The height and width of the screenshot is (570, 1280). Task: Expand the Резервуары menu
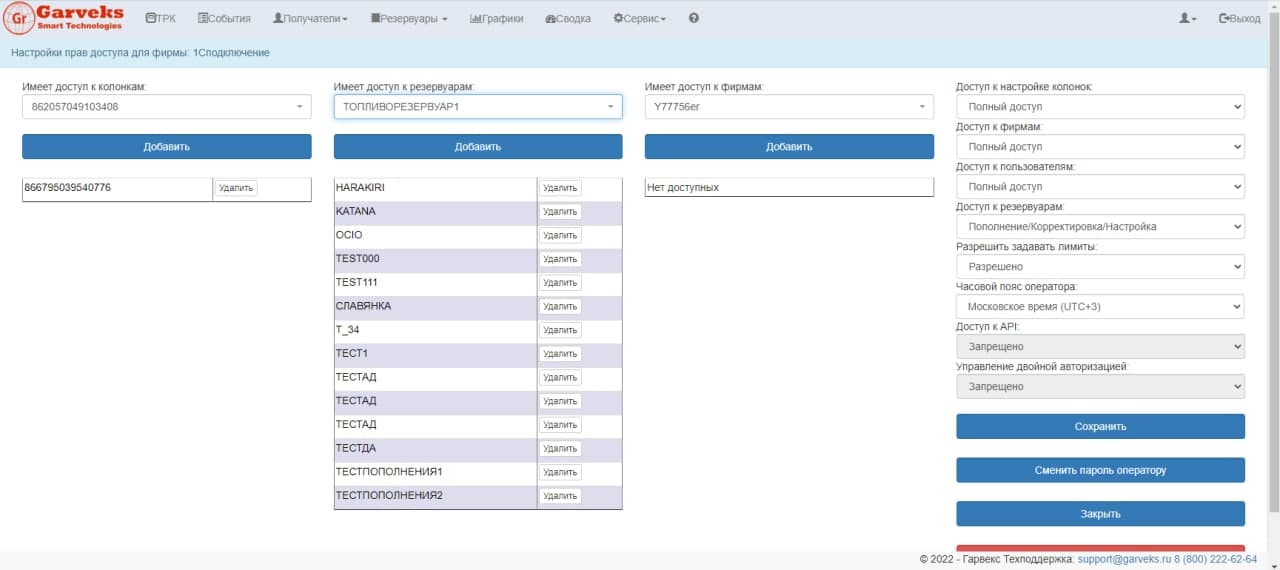408,18
